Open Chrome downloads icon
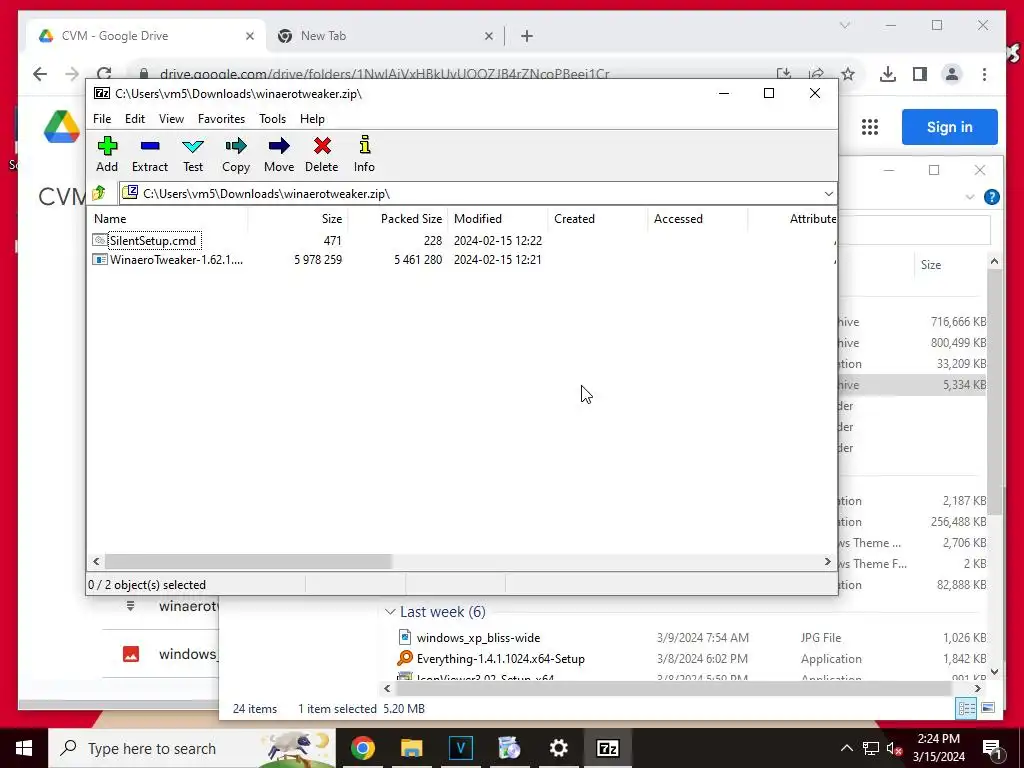 coord(888,74)
